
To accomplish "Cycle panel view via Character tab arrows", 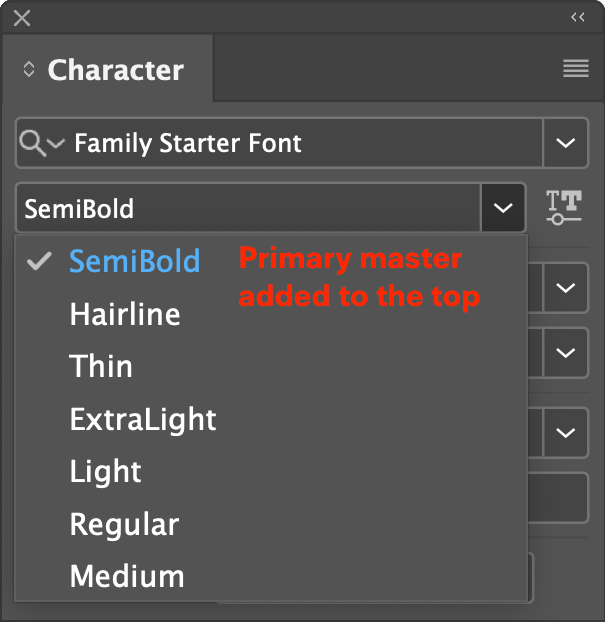I will (x=29, y=69).
